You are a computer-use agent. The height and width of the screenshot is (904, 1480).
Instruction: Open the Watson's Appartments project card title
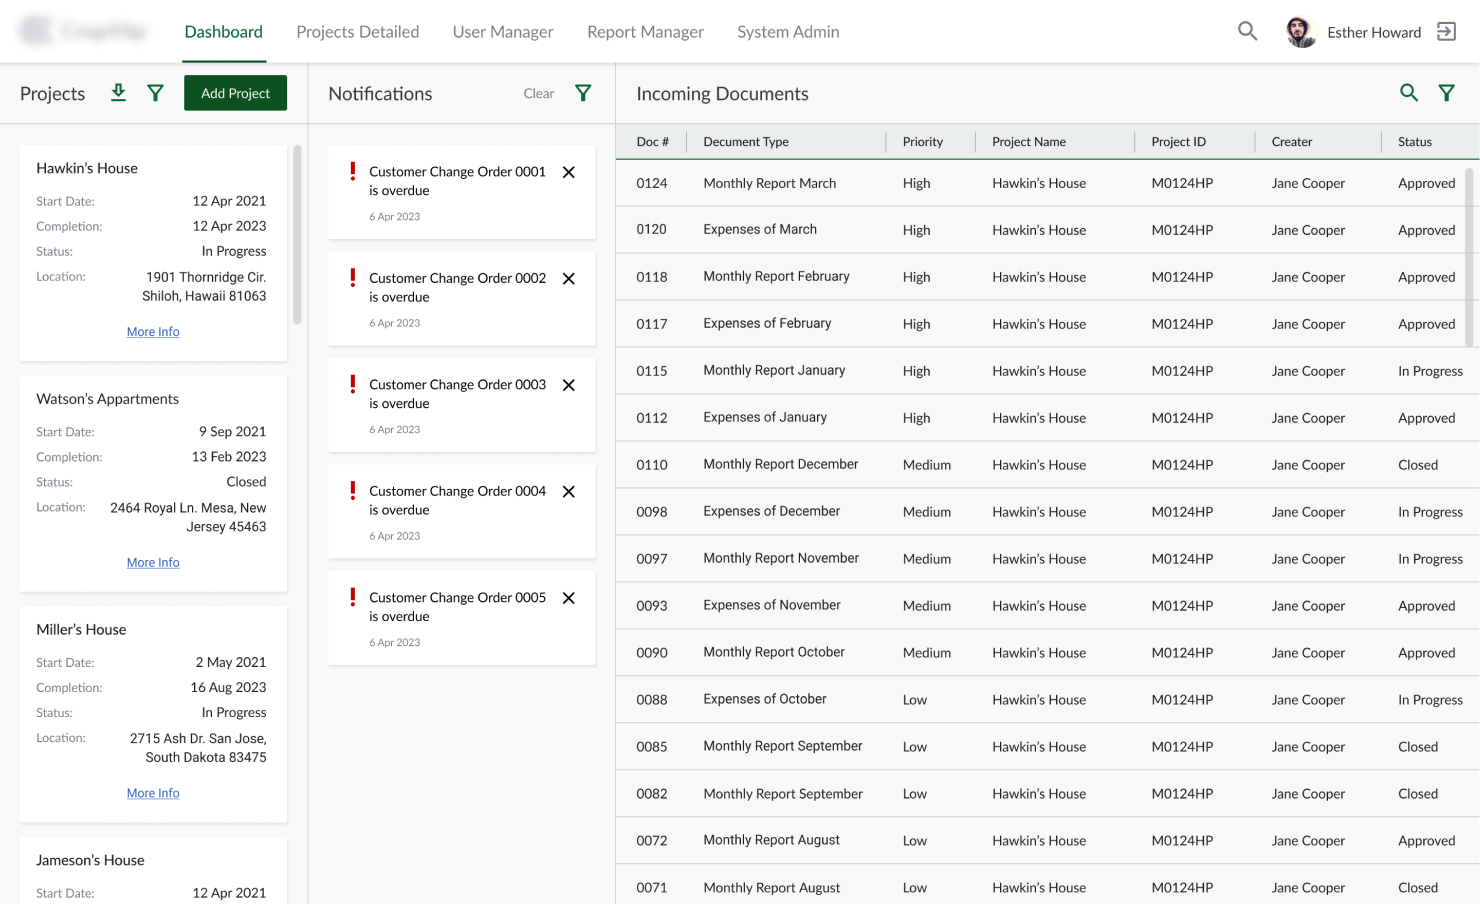point(108,399)
